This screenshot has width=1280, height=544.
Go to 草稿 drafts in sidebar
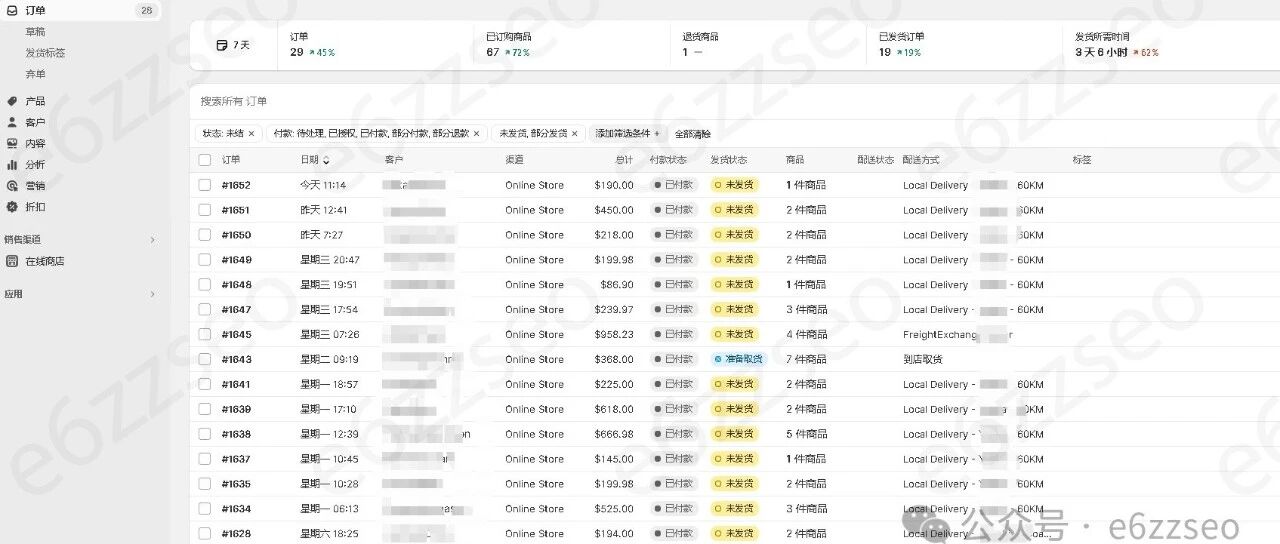(x=35, y=32)
